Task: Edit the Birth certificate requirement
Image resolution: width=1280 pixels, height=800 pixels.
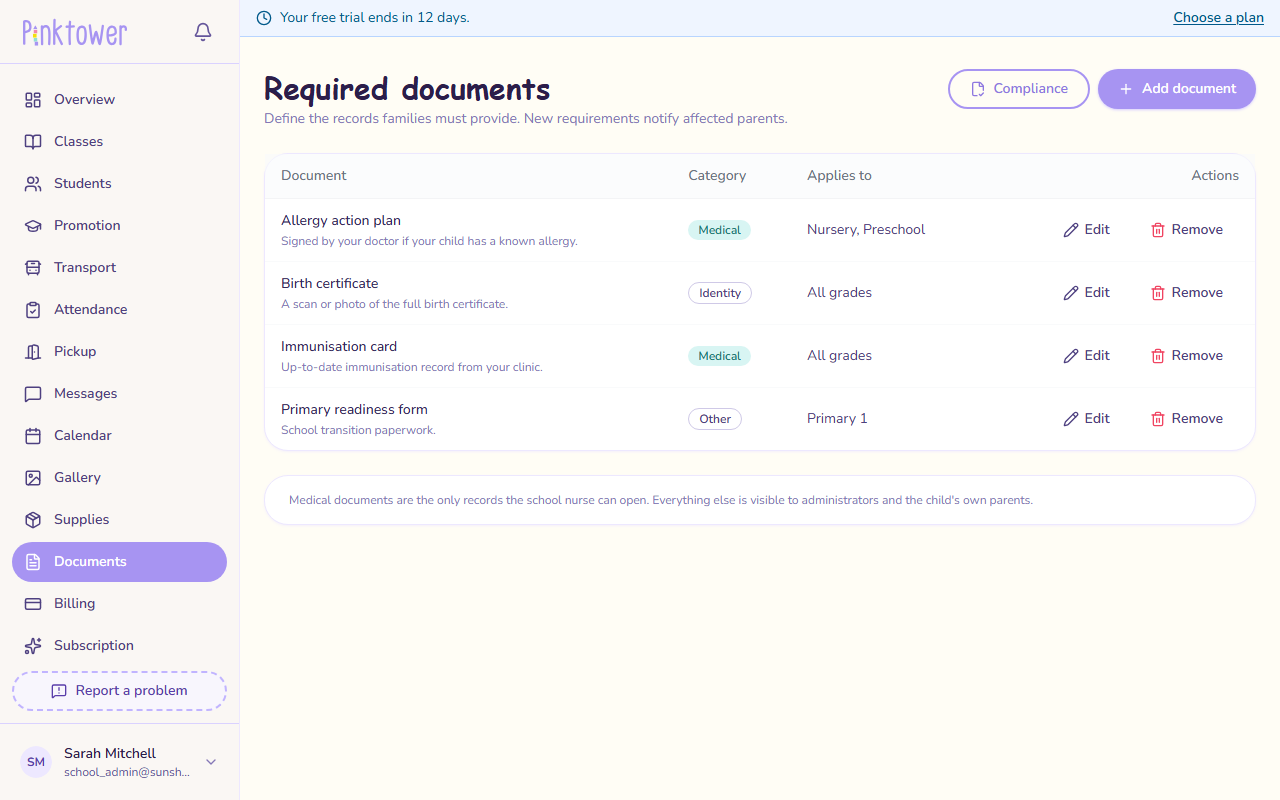Action: pos(1086,293)
